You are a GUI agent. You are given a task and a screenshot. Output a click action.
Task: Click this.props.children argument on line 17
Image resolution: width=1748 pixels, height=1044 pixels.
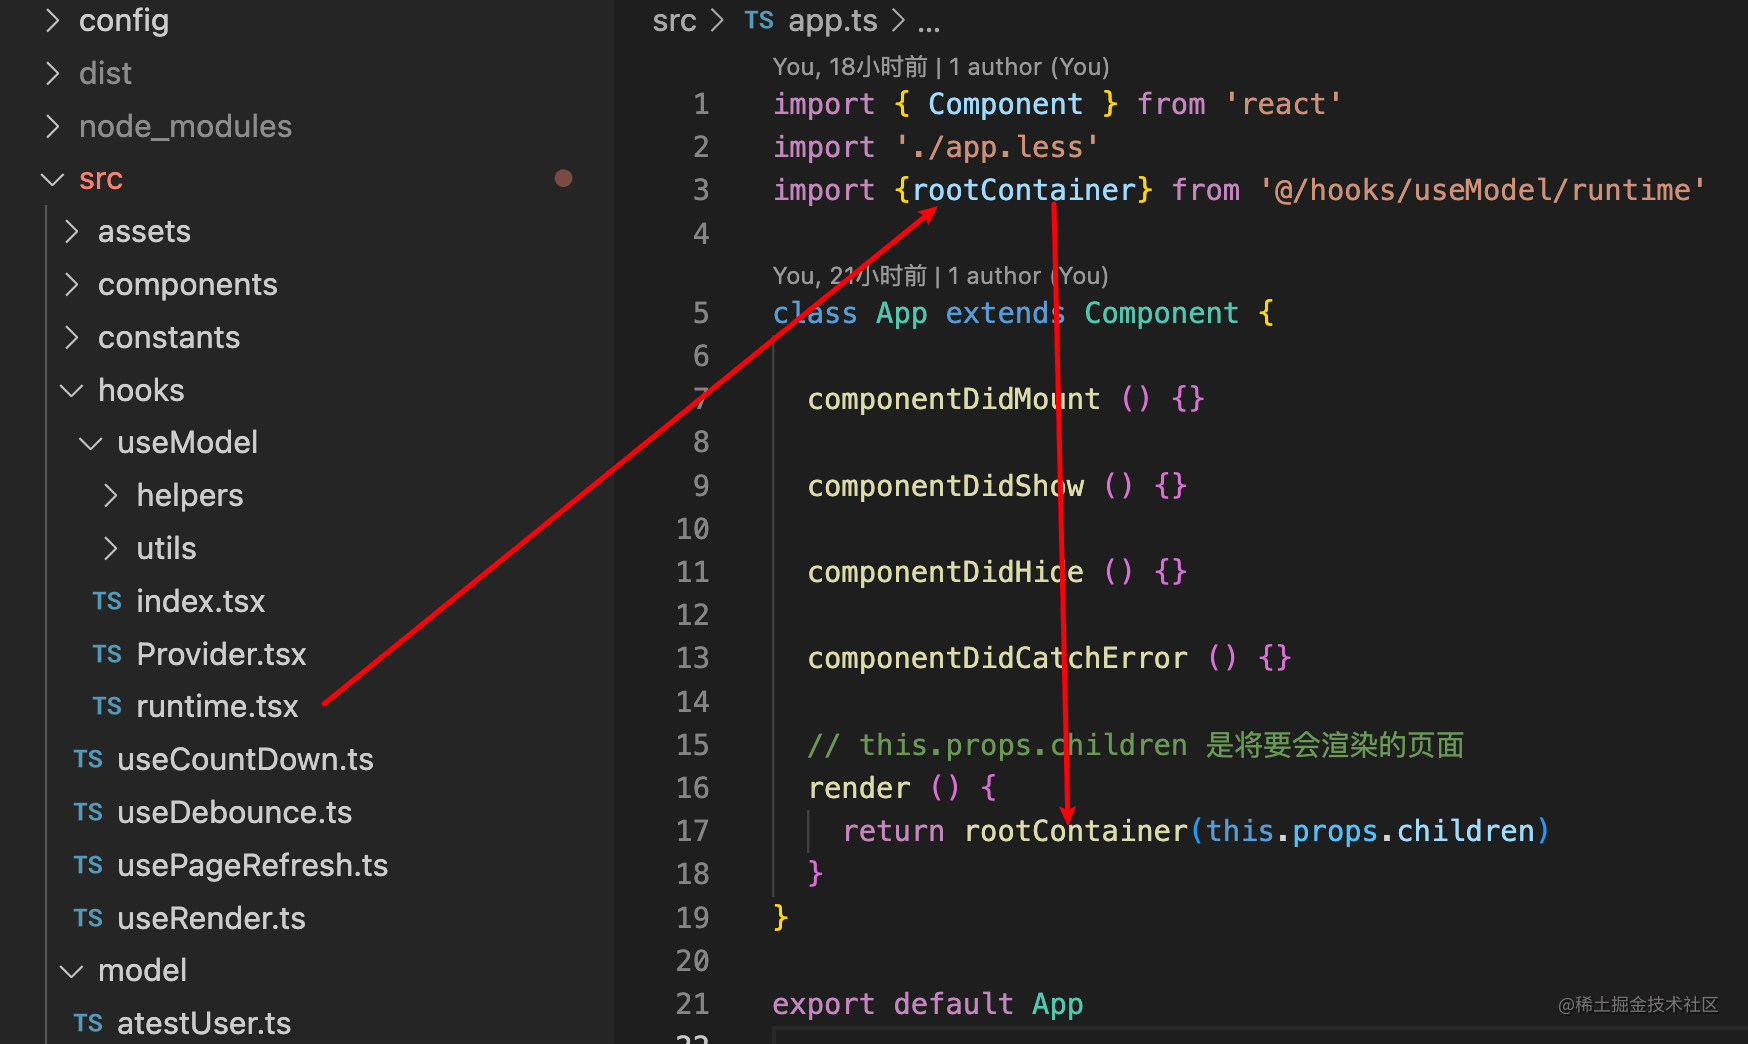click(1370, 831)
